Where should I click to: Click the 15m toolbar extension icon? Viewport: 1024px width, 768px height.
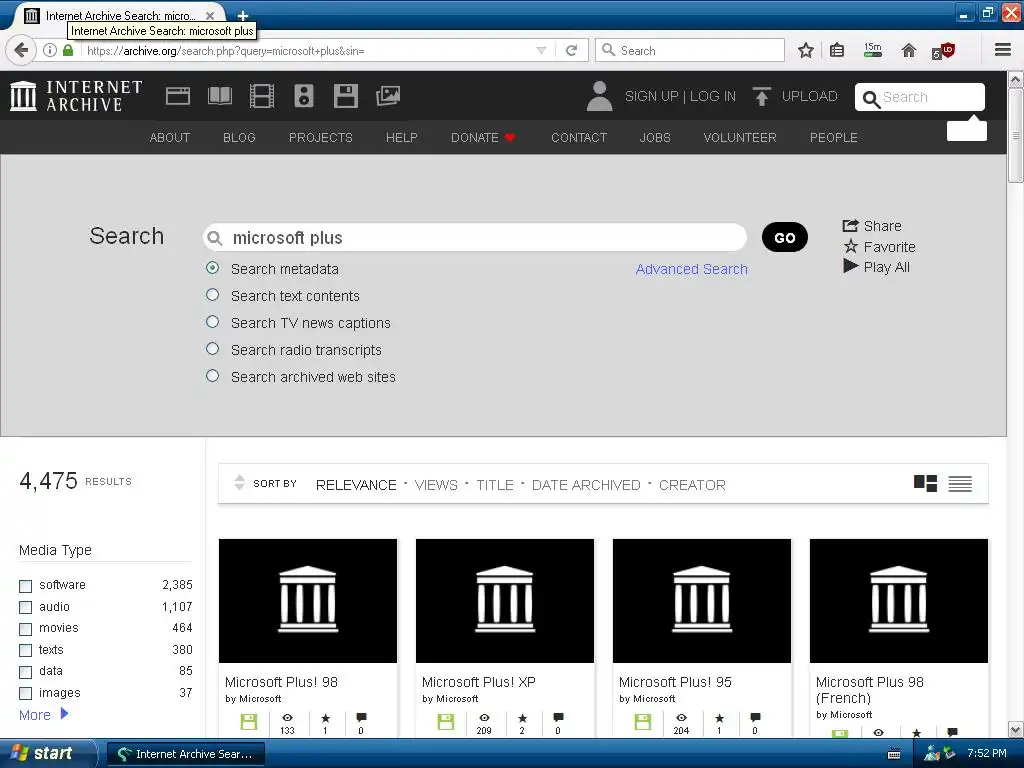(872, 50)
